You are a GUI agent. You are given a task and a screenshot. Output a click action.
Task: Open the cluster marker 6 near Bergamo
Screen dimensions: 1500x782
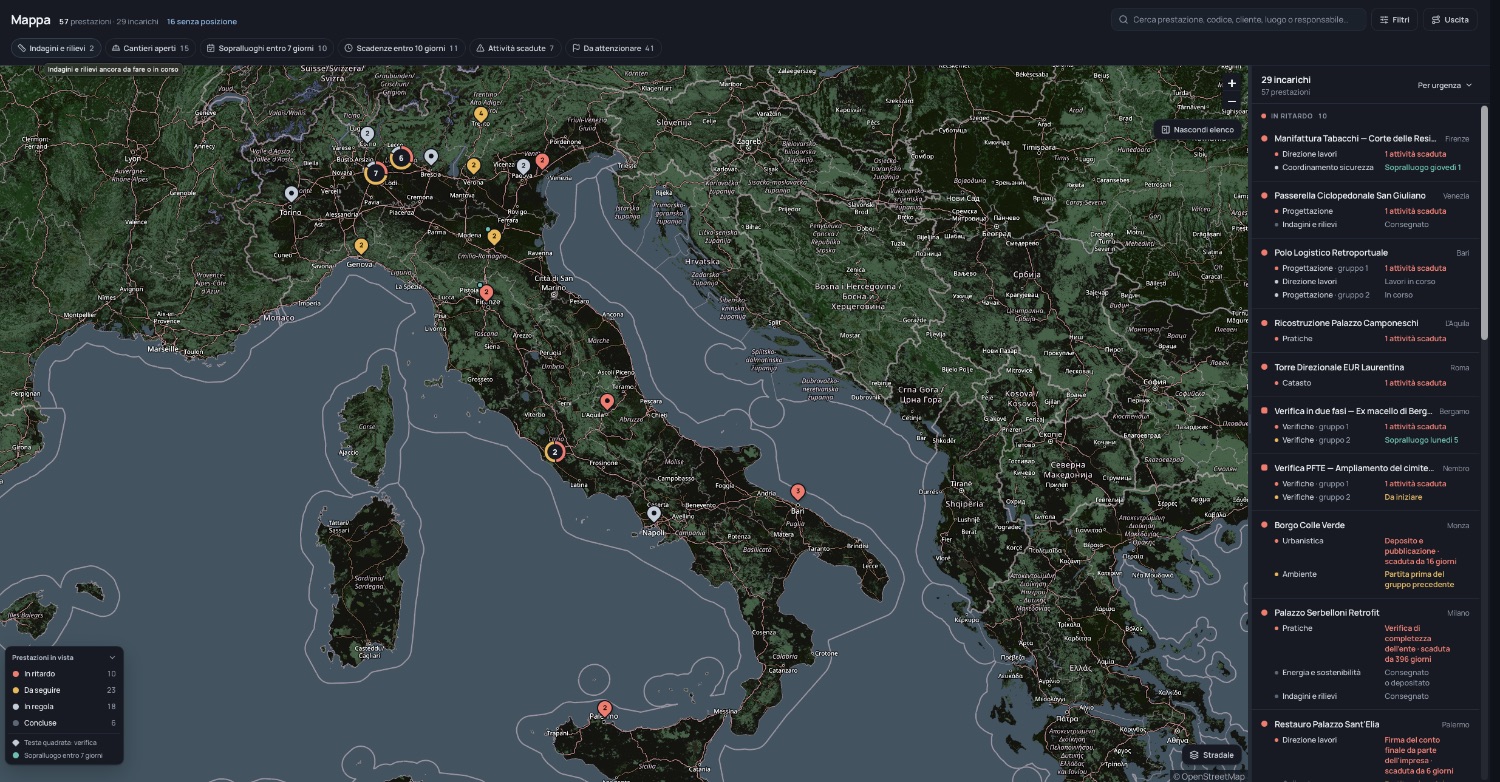(401, 157)
